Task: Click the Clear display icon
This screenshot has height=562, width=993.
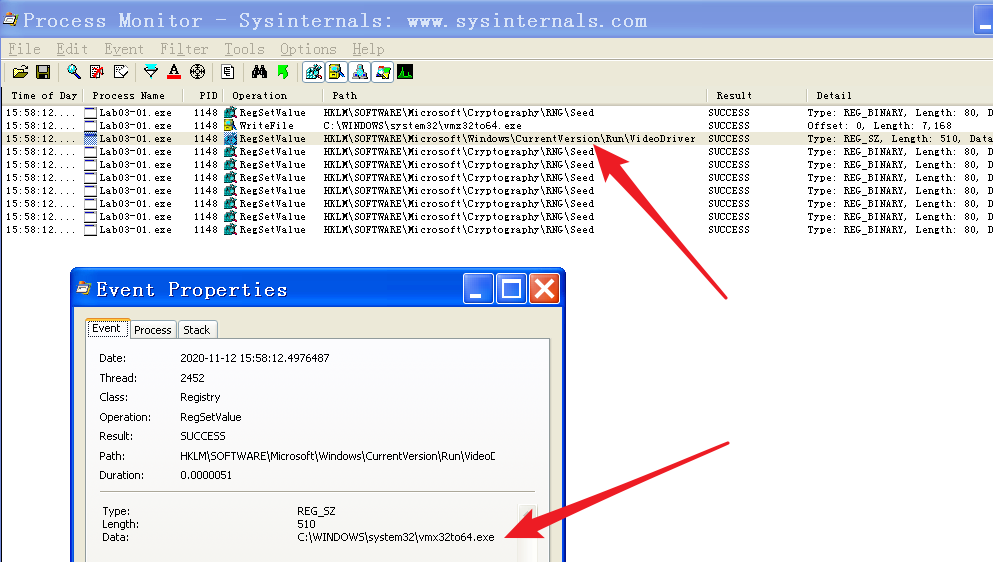Action: (120, 72)
